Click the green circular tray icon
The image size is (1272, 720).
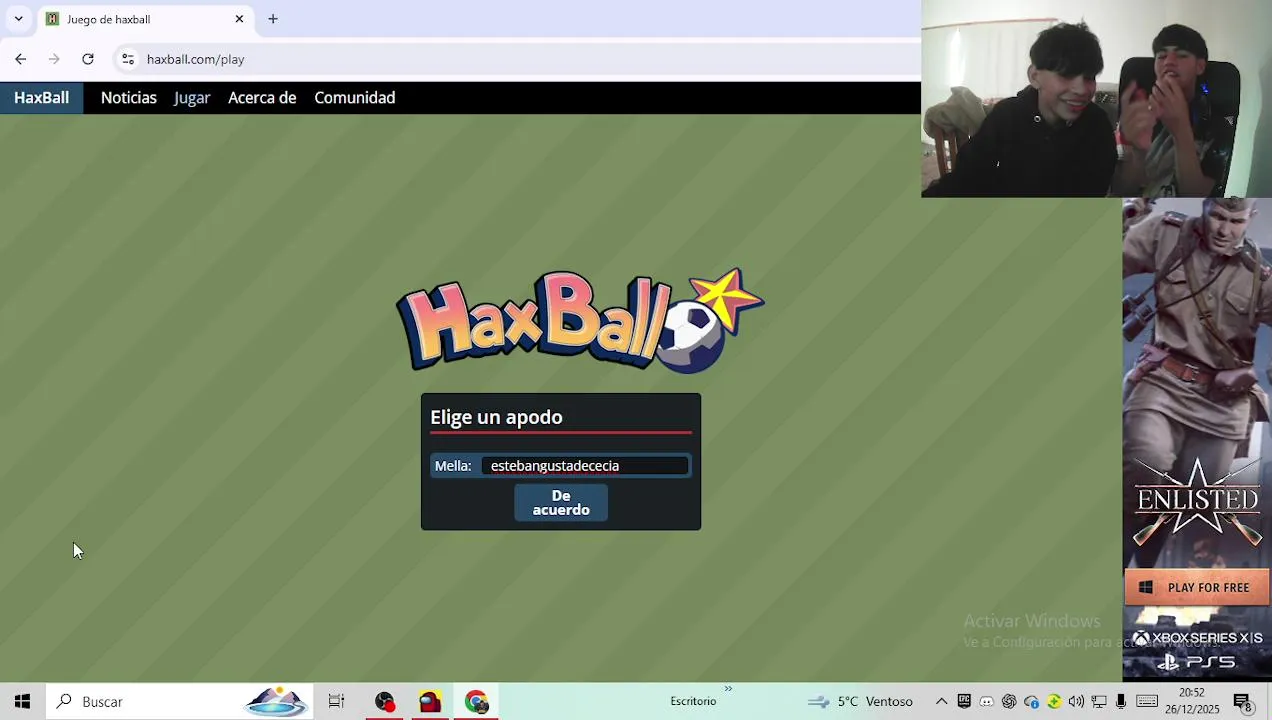(1054, 702)
